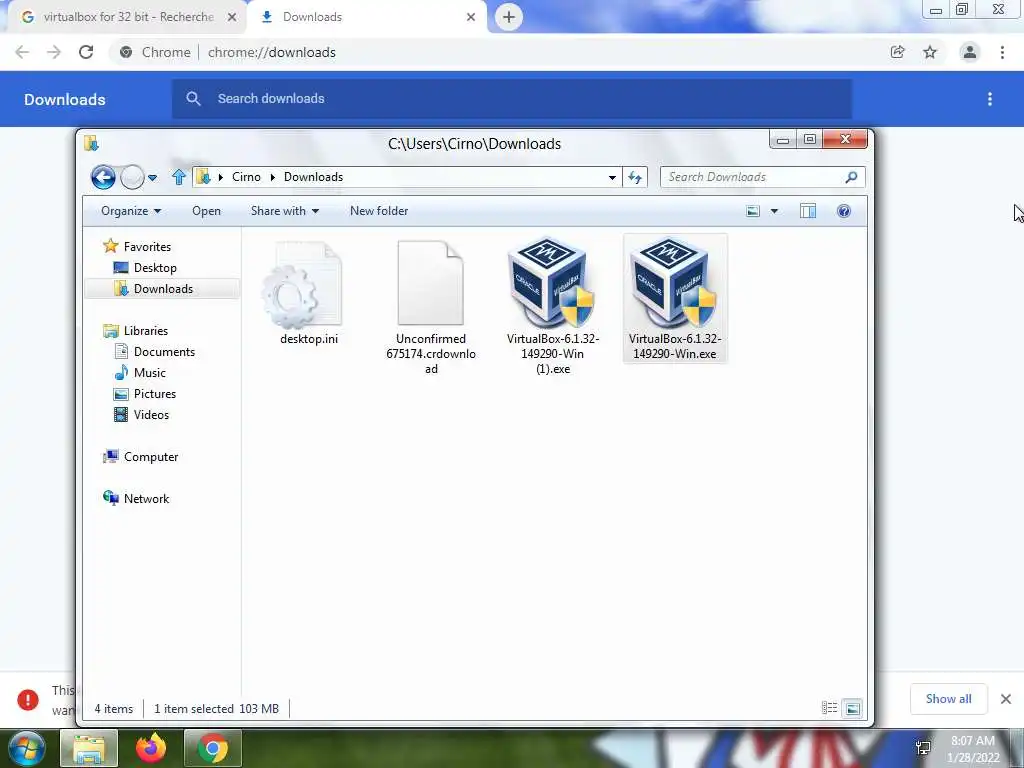Go back in Explorer using Back arrow
Screen dimensions: 1024x768
tap(103, 177)
